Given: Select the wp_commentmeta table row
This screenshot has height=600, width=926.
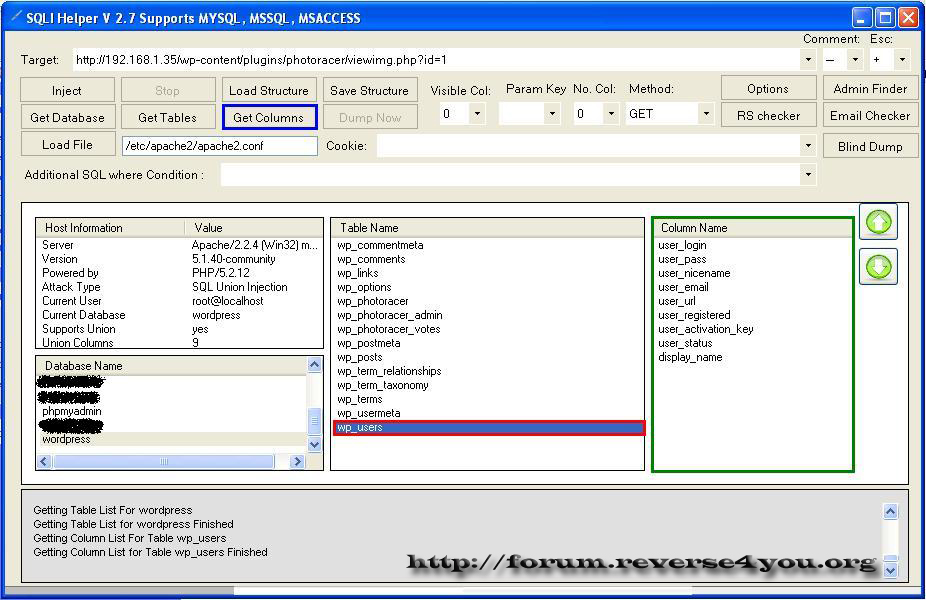Looking at the screenshot, I should pos(488,245).
